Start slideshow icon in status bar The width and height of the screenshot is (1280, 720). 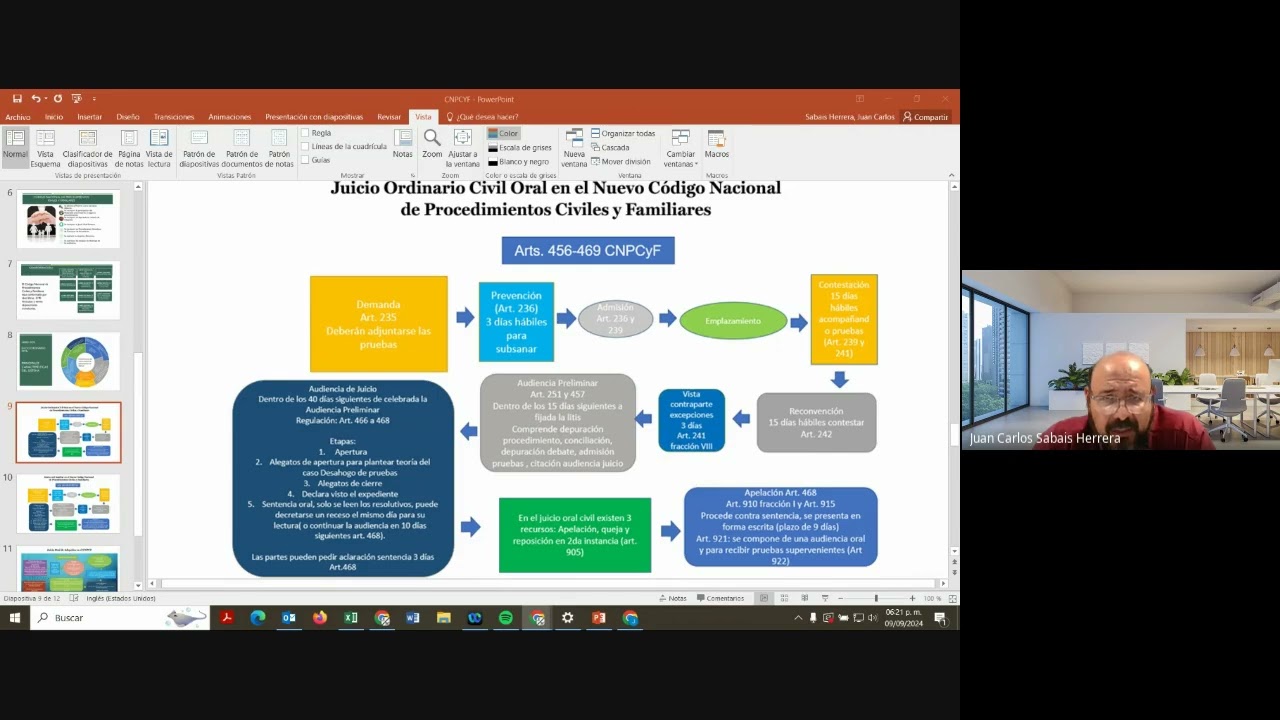[x=824, y=598]
